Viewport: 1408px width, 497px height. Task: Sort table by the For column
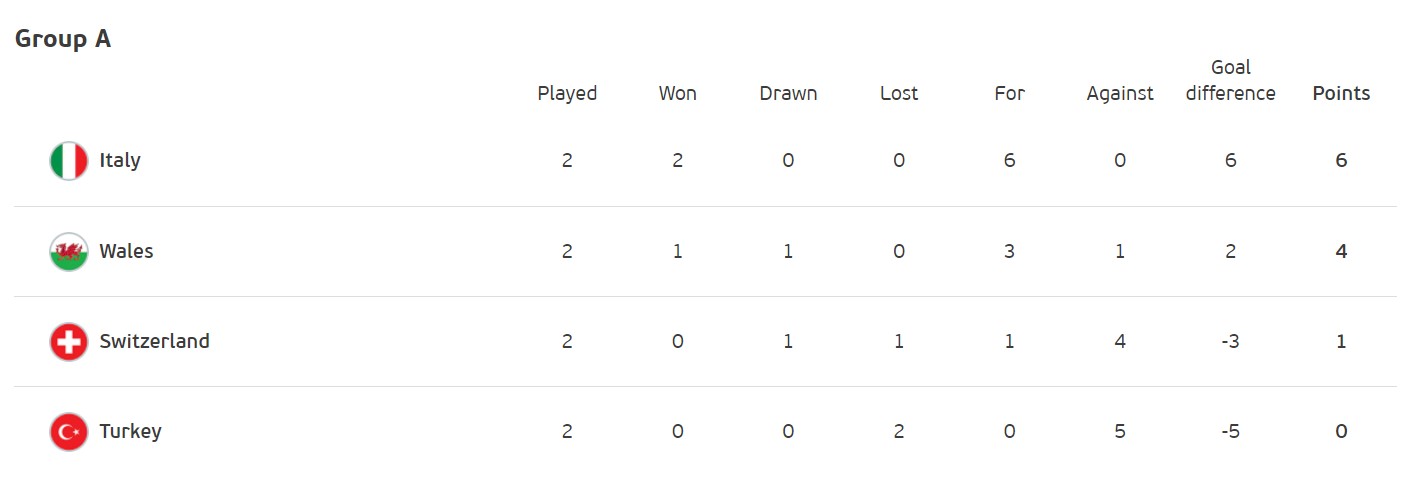click(1009, 93)
